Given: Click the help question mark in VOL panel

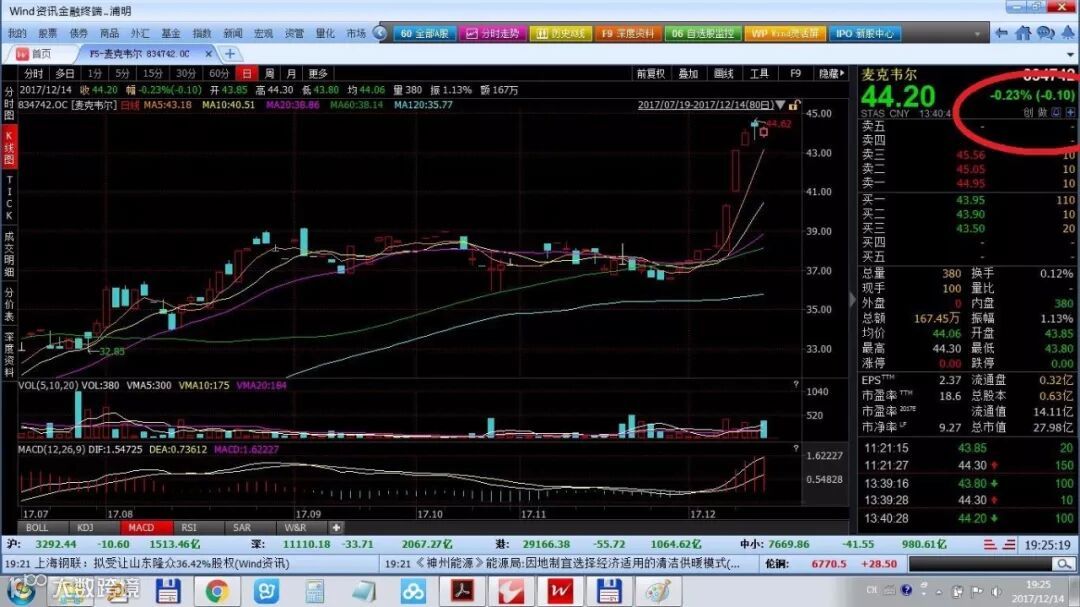Looking at the screenshot, I should (x=796, y=384).
